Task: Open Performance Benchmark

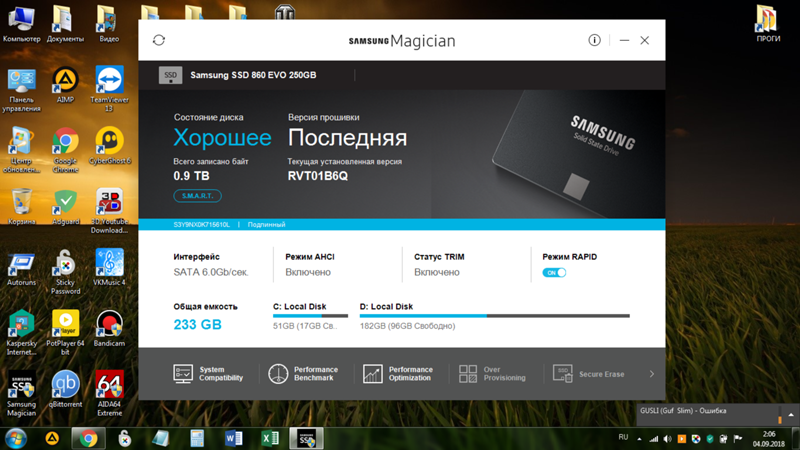Action: point(303,374)
